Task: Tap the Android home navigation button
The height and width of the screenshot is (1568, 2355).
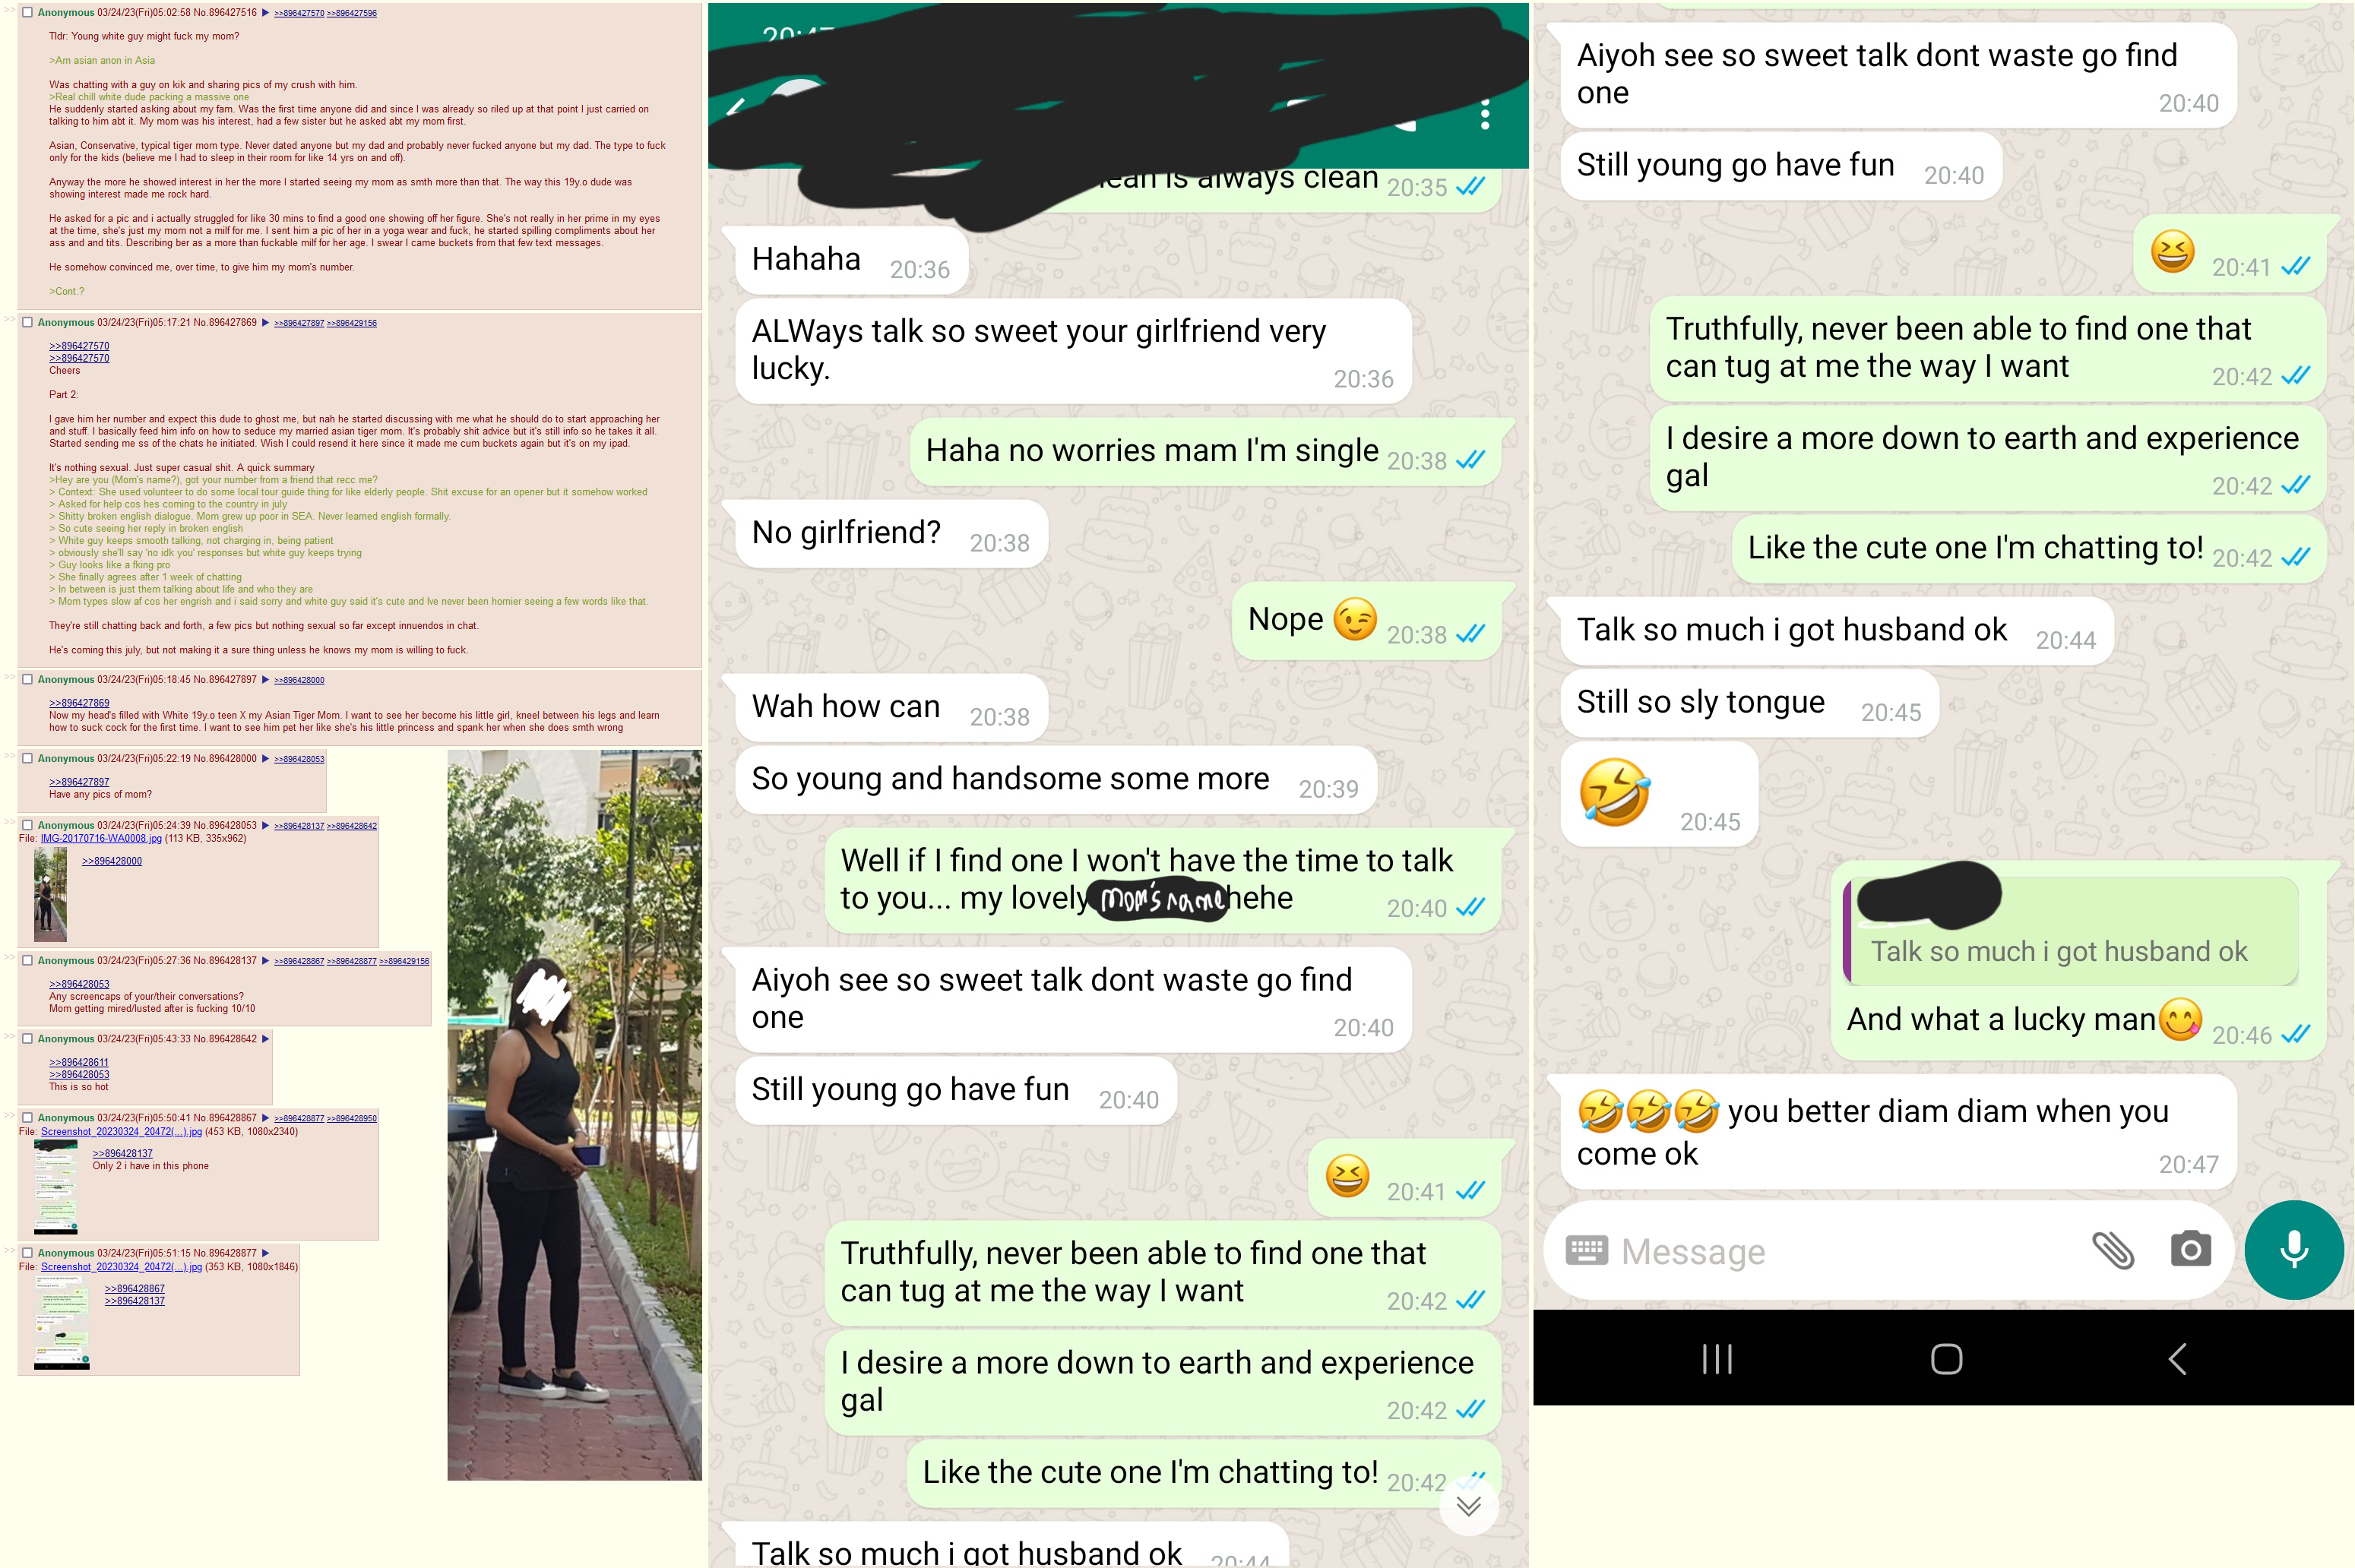Action: pyautogui.click(x=1946, y=1359)
